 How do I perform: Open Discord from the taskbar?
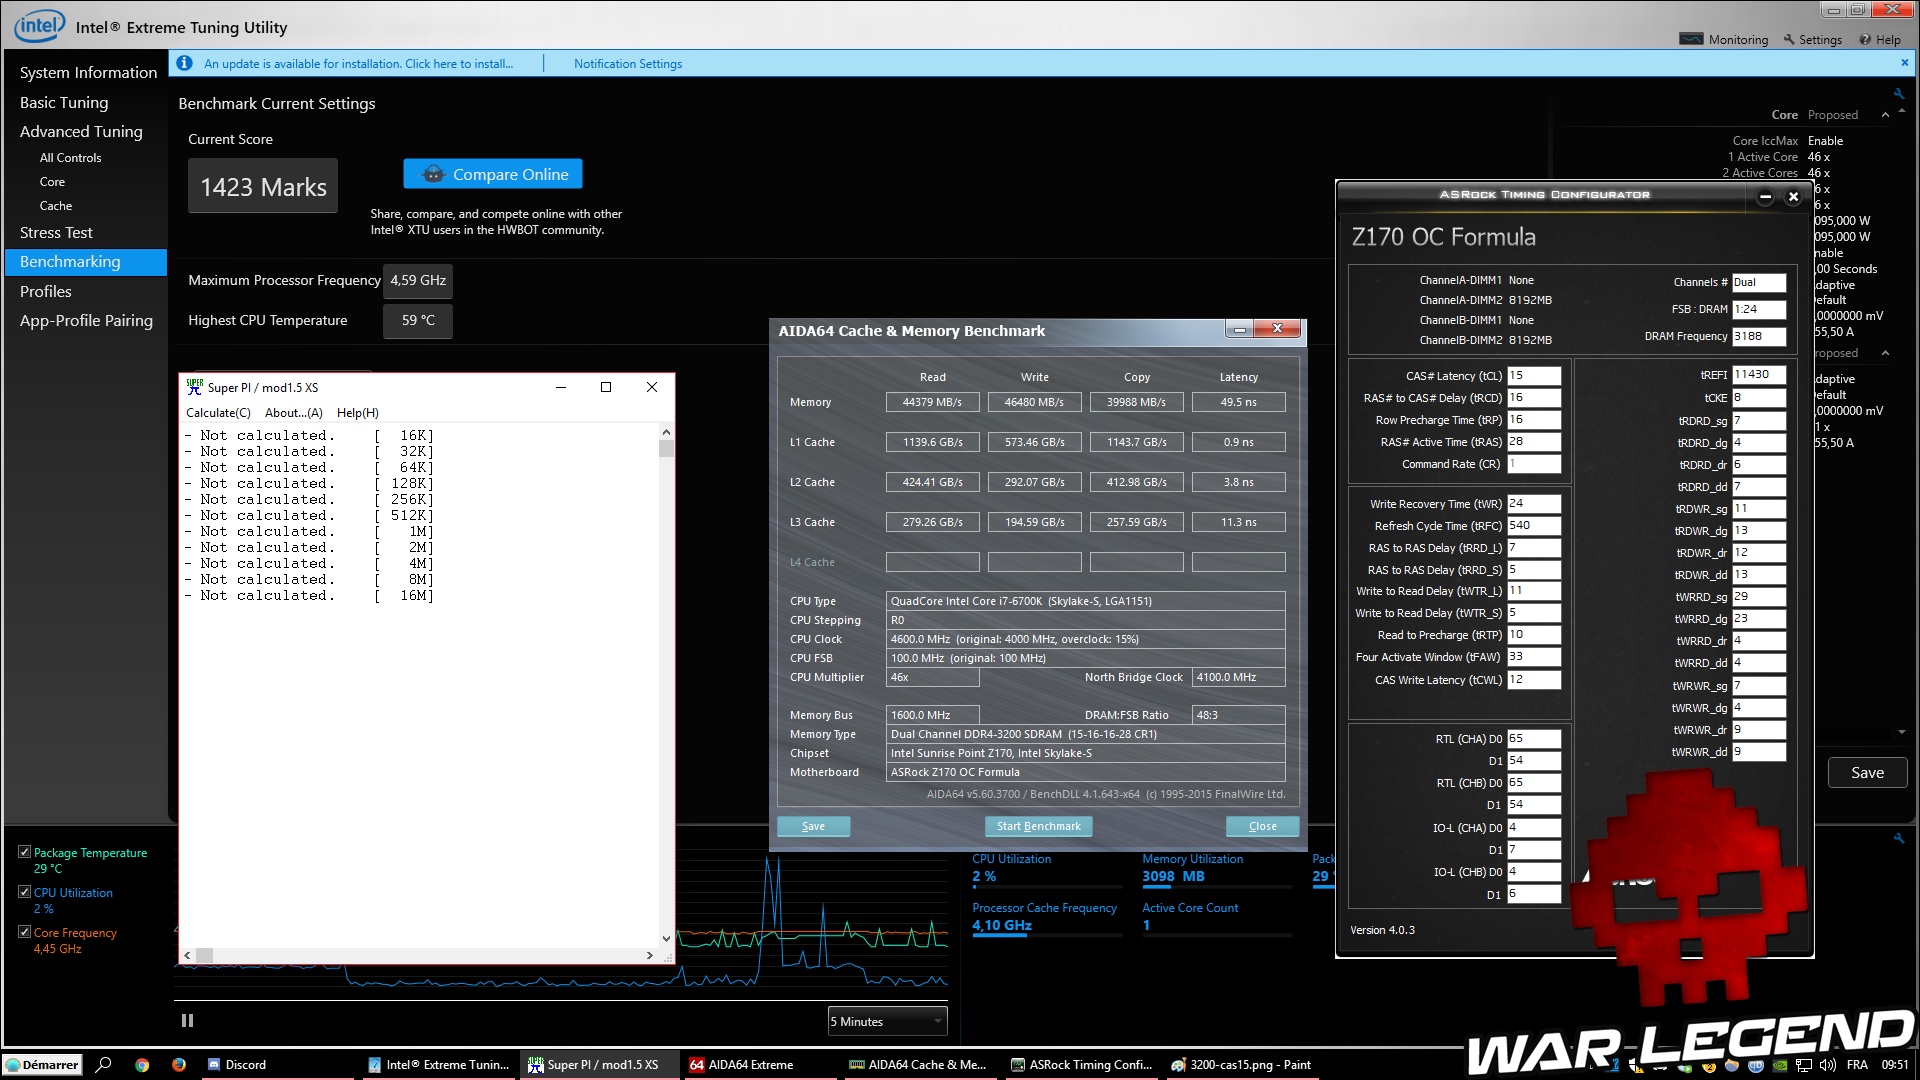click(237, 1064)
